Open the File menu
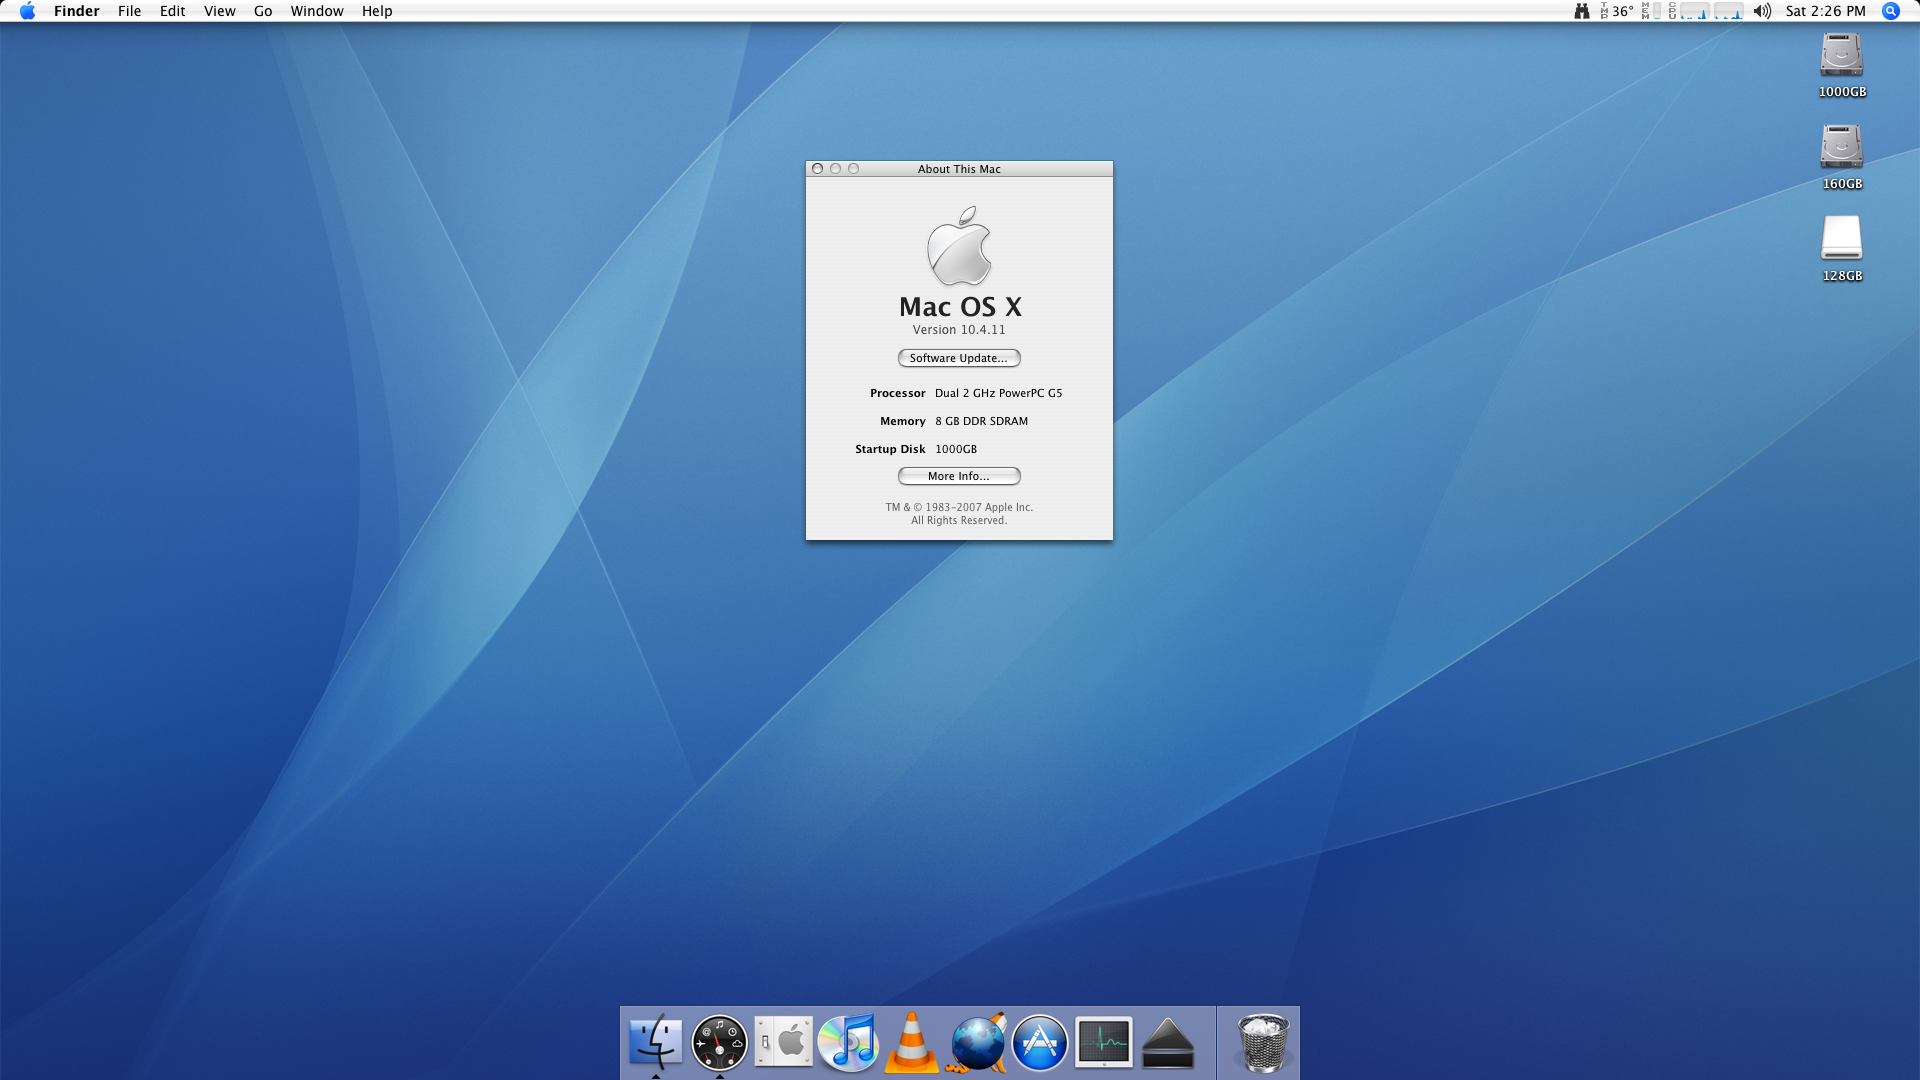The image size is (1920, 1080). tap(129, 11)
